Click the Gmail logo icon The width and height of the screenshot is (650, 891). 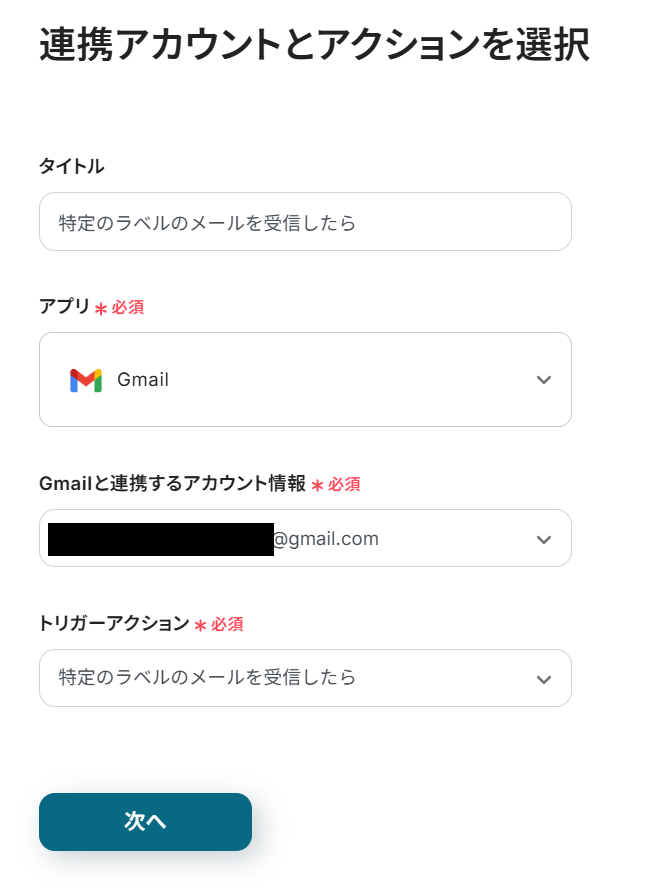[x=86, y=380]
